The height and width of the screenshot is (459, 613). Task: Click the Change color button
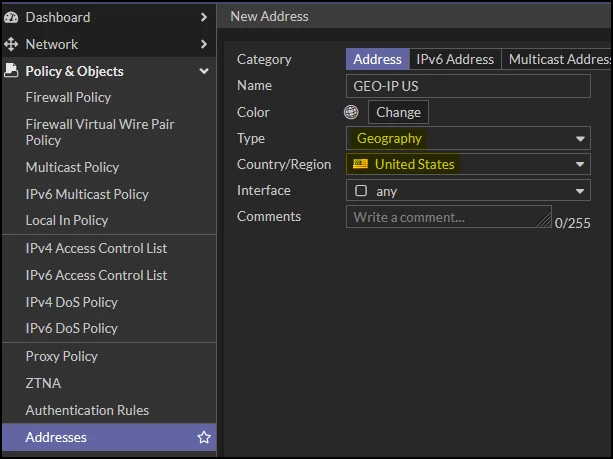pos(398,112)
